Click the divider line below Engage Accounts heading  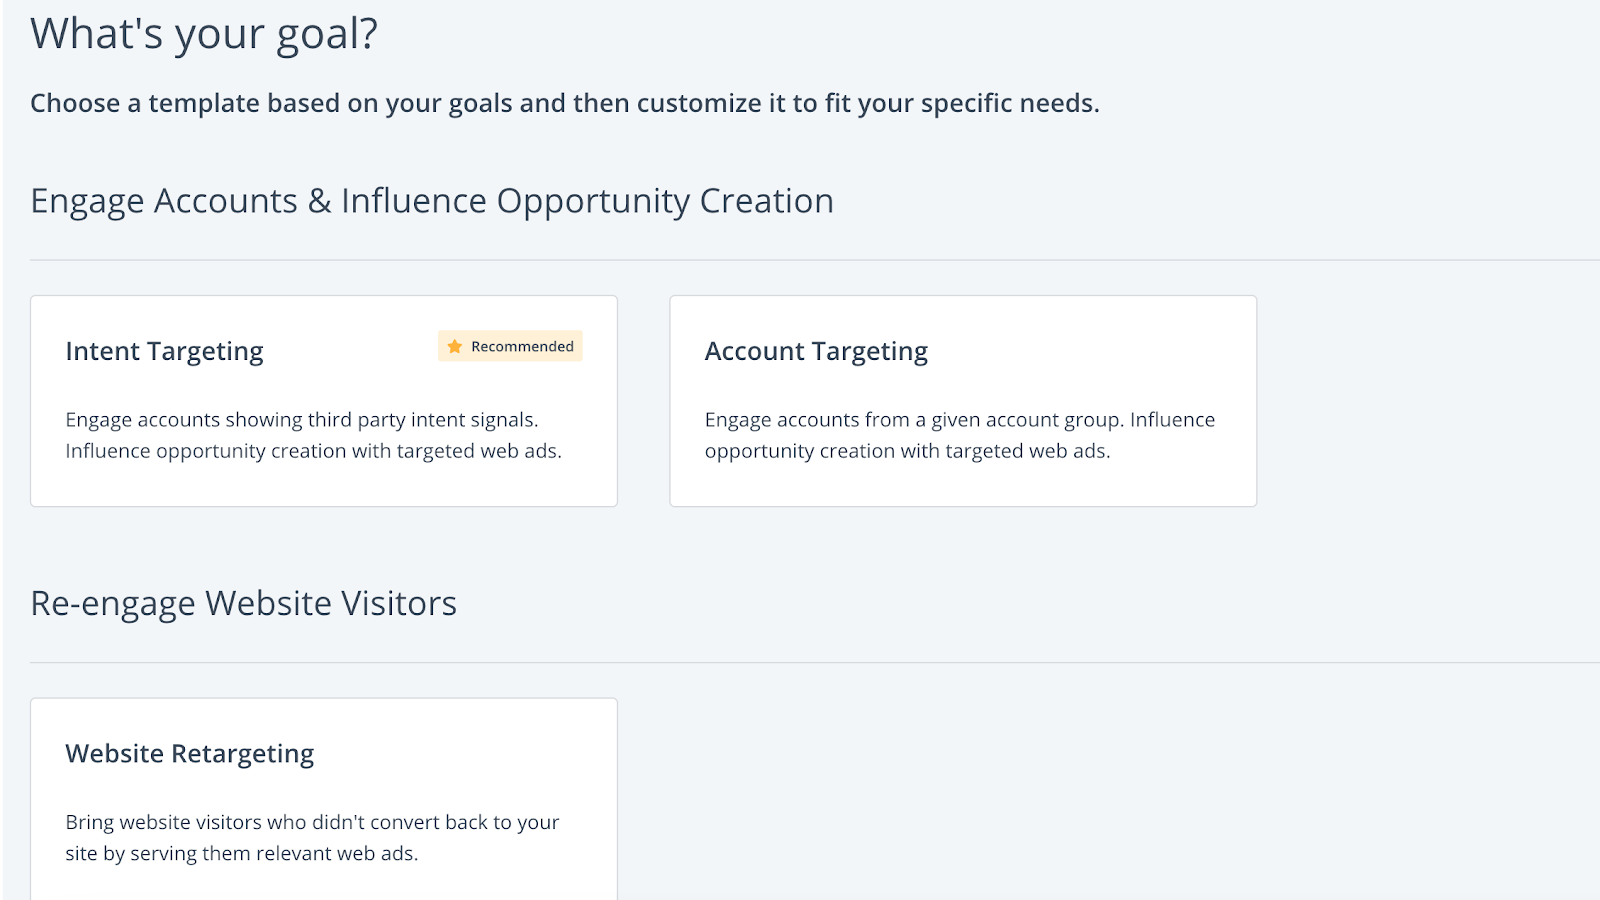coord(800,260)
